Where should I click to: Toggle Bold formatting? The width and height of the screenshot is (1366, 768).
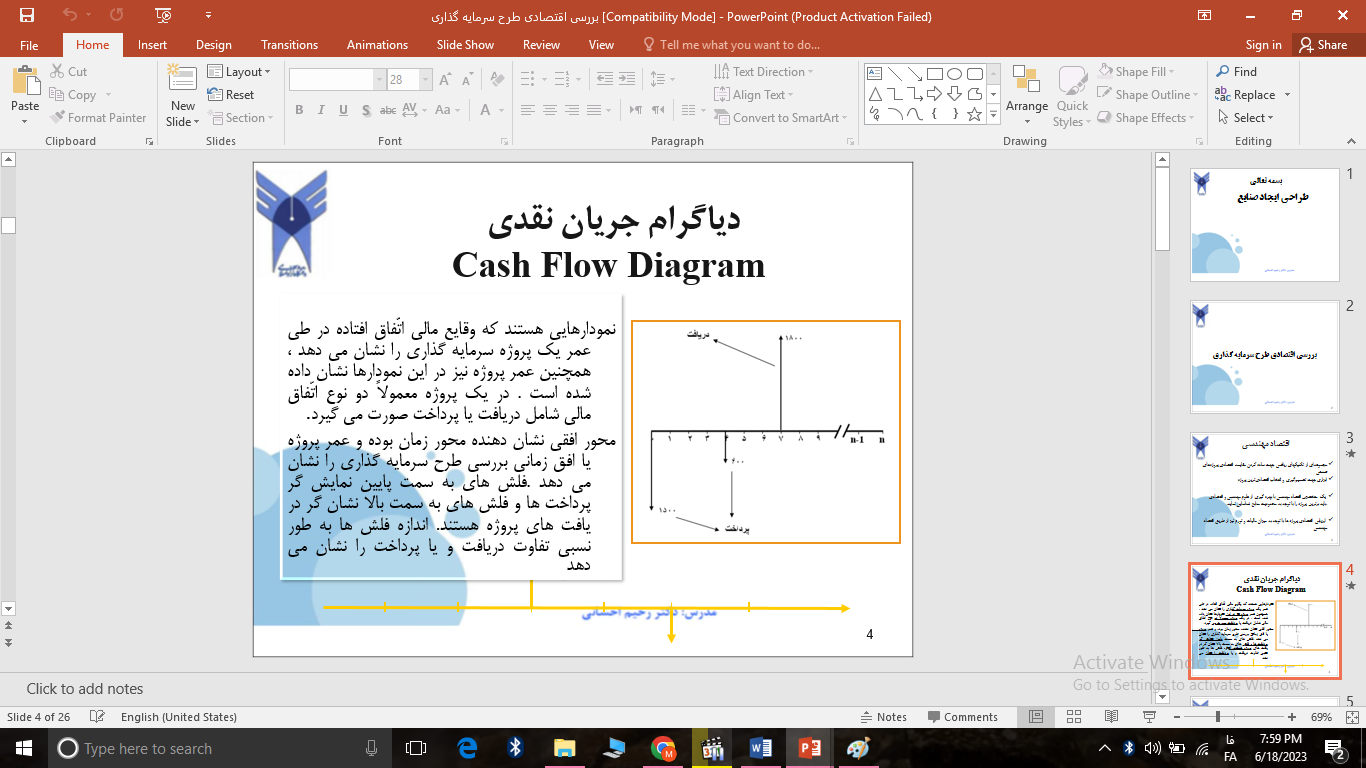[x=299, y=111]
